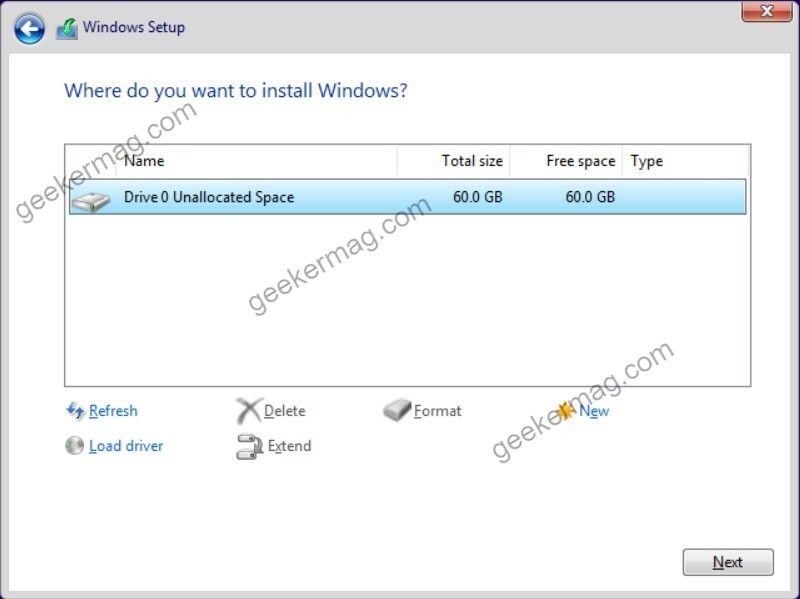Click the Windows Setup title icon
Viewport: 800px width, 599px height.
pos(67,29)
